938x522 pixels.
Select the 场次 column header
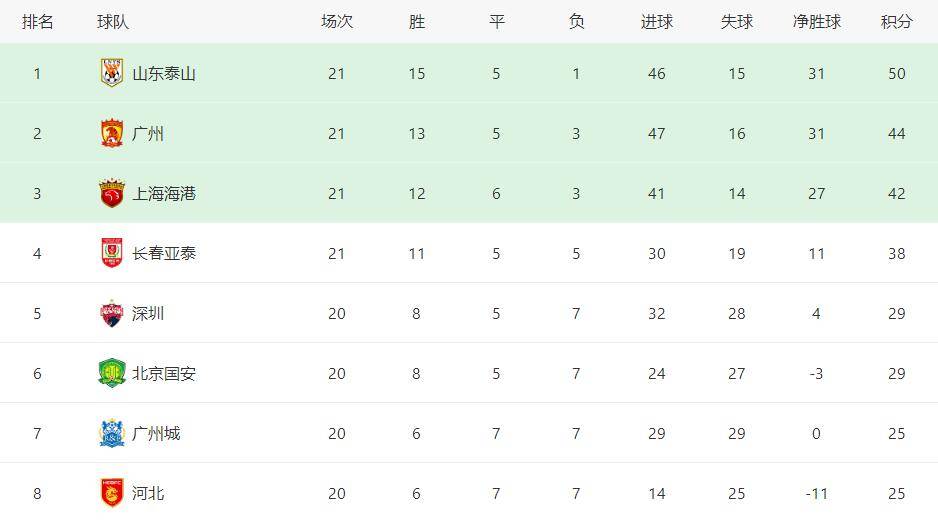pyautogui.click(x=337, y=22)
